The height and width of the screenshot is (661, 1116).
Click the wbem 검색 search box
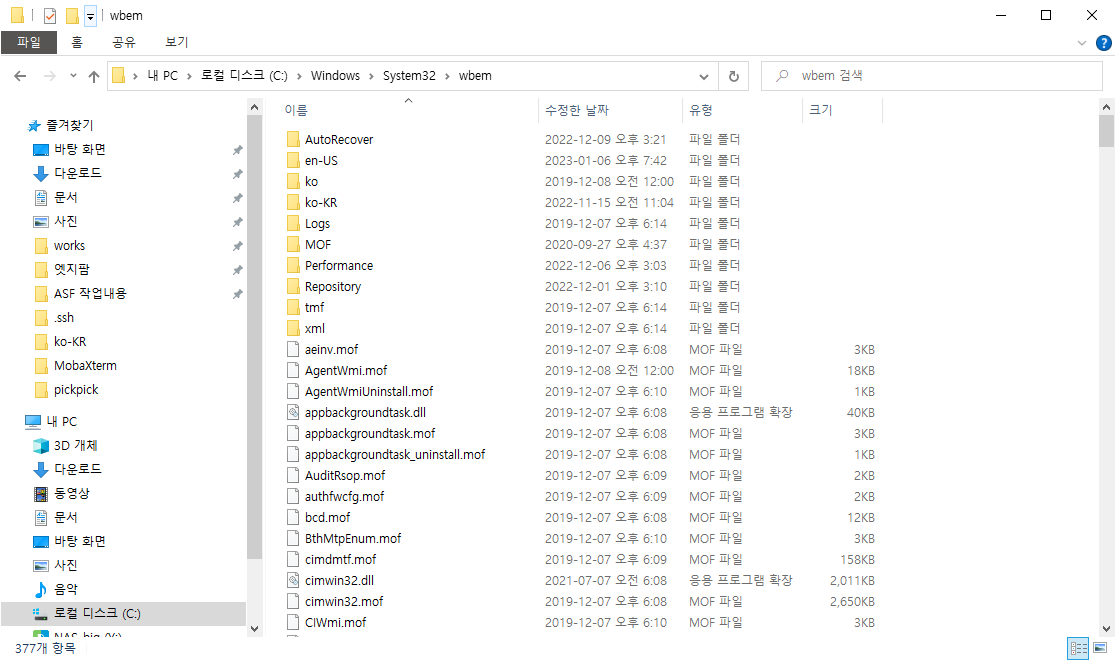pos(932,75)
